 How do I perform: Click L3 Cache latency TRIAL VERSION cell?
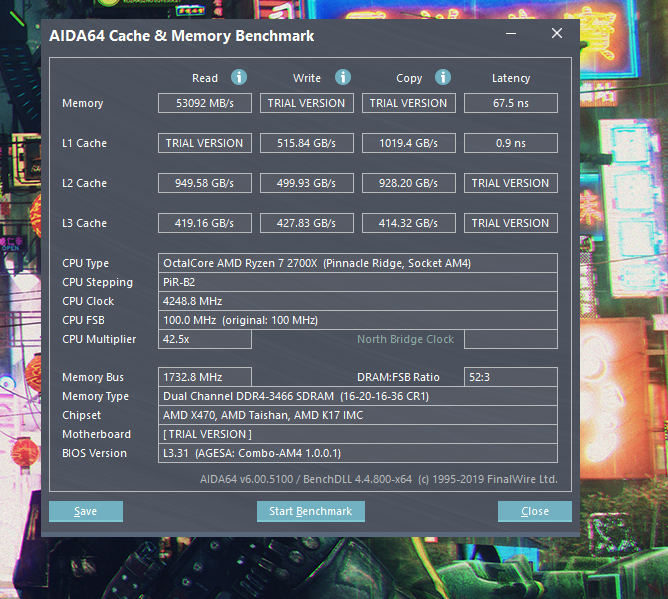coord(511,223)
